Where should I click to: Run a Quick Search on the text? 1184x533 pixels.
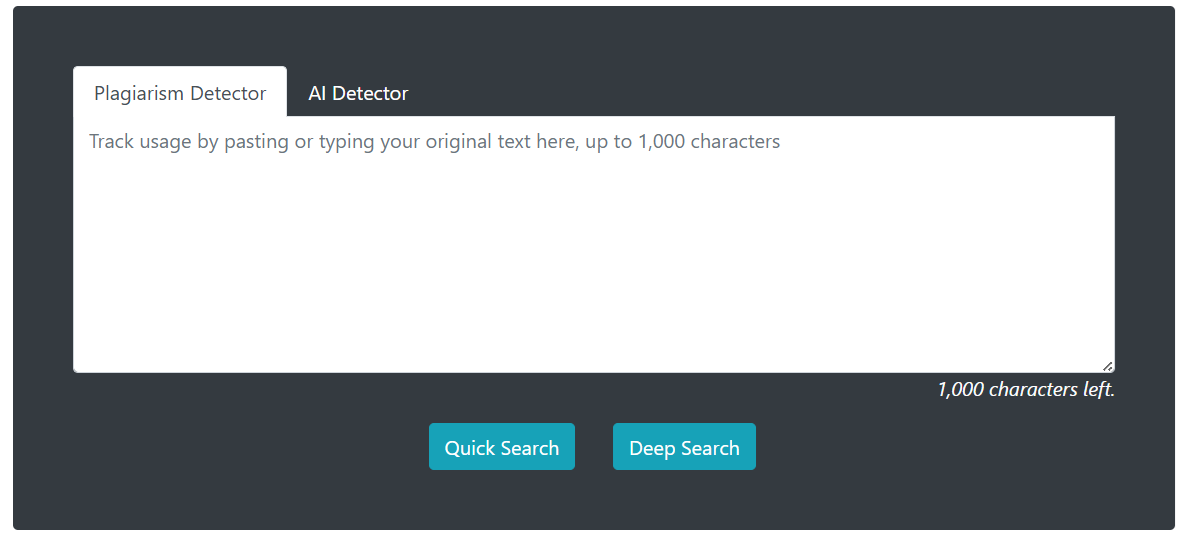[501, 447]
